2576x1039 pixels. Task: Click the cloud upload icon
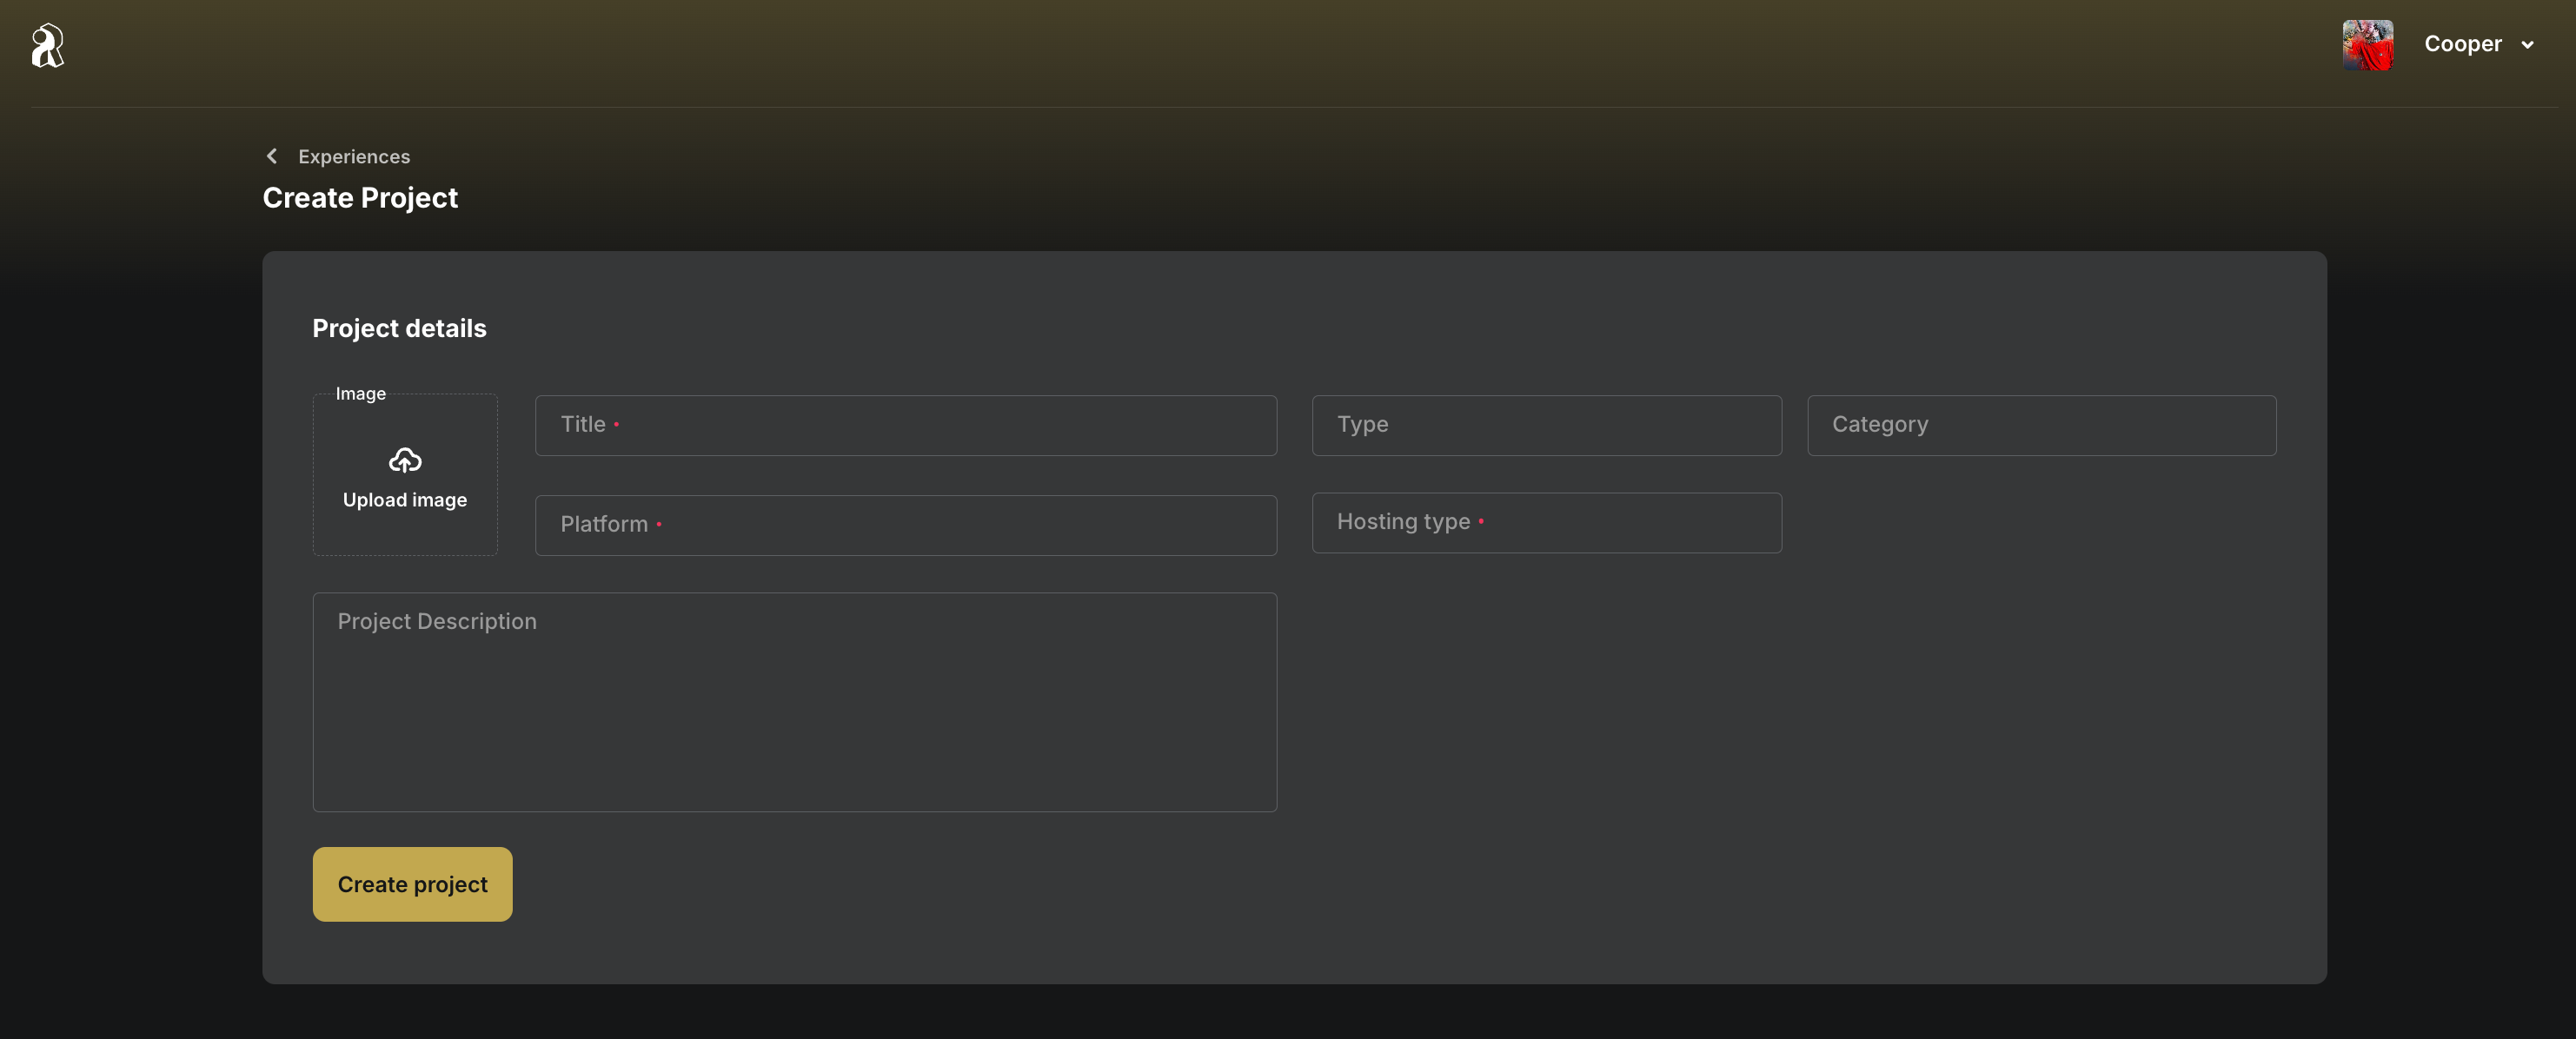click(x=405, y=460)
